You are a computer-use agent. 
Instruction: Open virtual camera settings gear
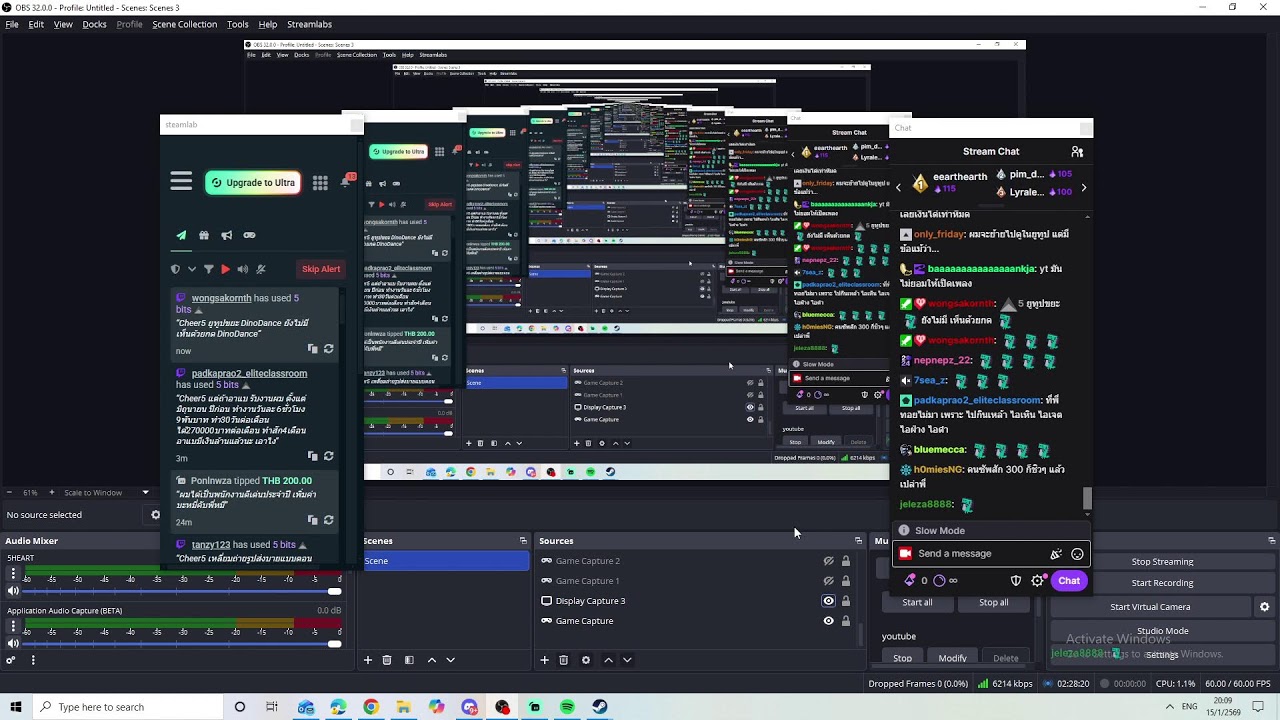click(1264, 607)
